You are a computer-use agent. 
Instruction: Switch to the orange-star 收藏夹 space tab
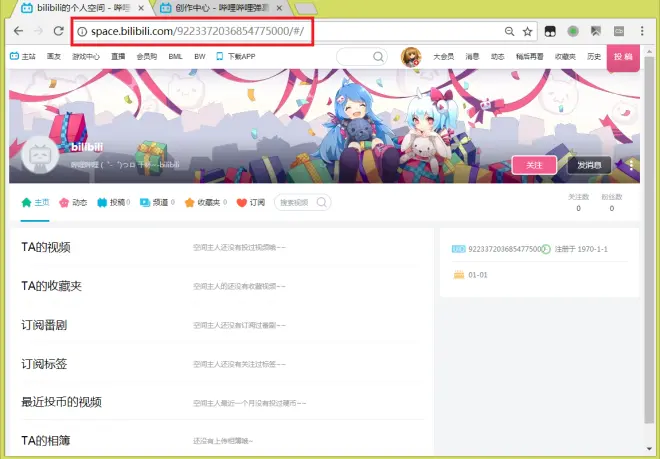(206, 203)
